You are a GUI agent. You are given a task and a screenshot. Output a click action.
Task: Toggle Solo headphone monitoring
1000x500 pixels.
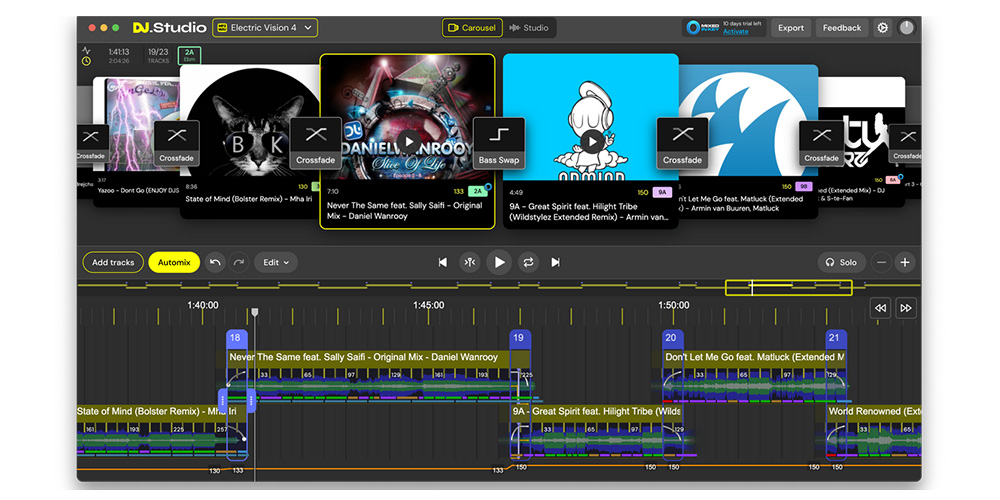pos(840,262)
